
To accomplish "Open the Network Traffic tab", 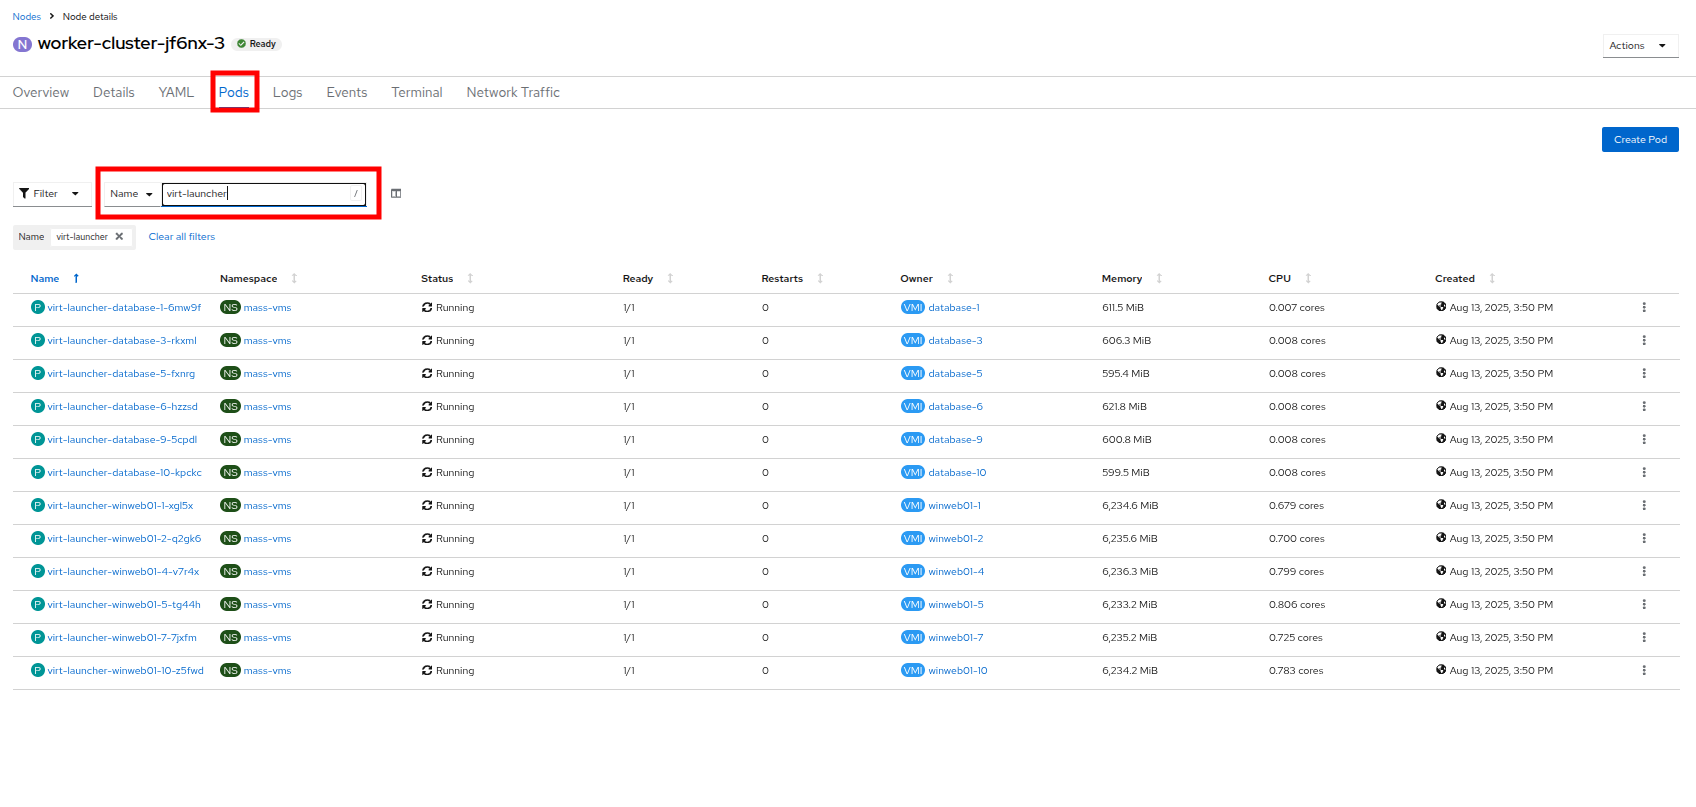I will point(513,92).
